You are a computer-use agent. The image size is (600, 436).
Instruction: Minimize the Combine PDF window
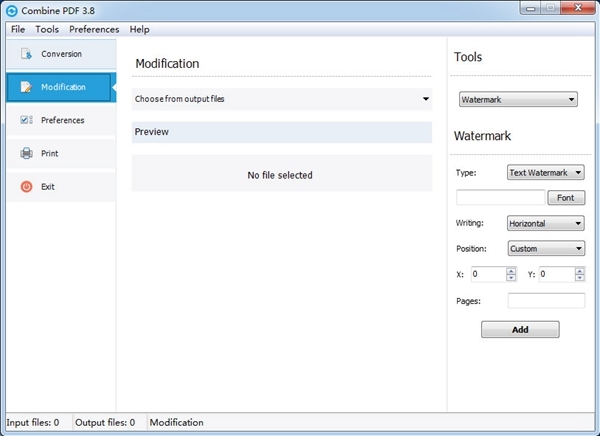click(x=531, y=8)
